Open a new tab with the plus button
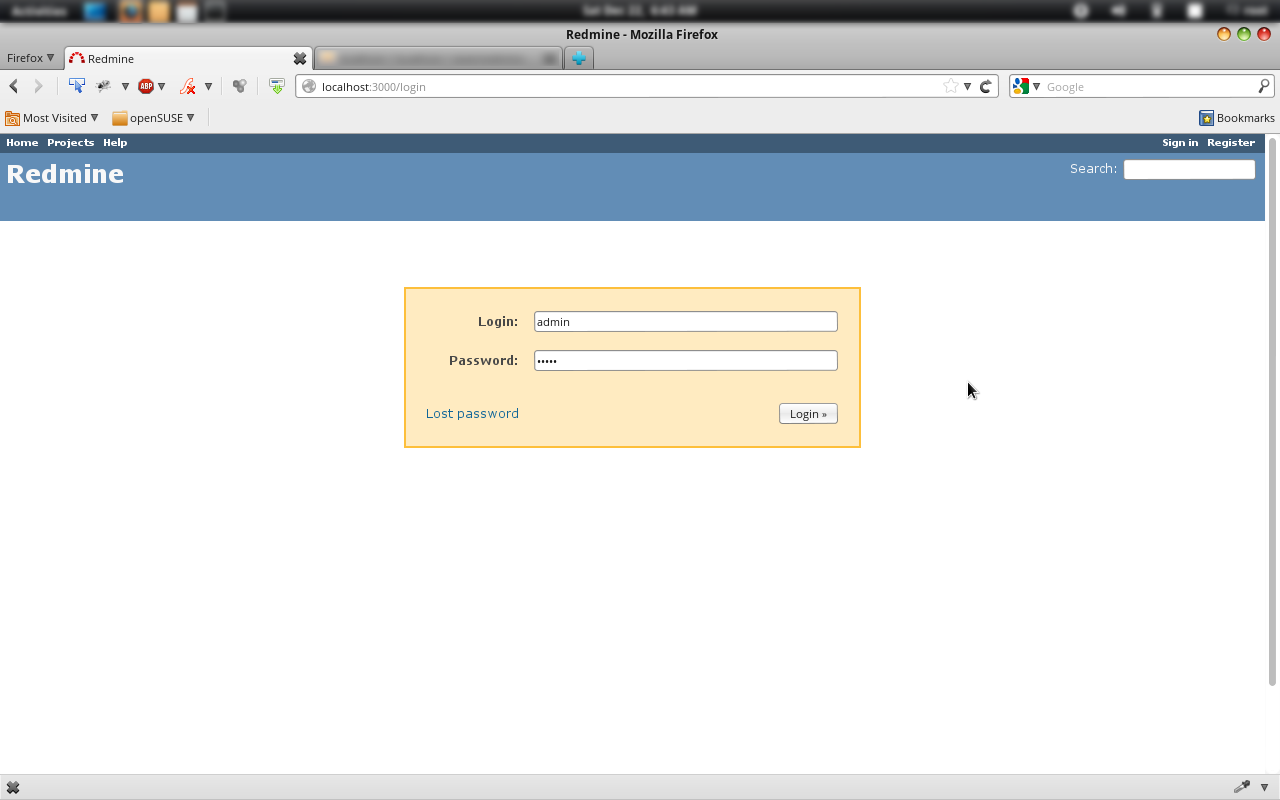 pos(578,59)
